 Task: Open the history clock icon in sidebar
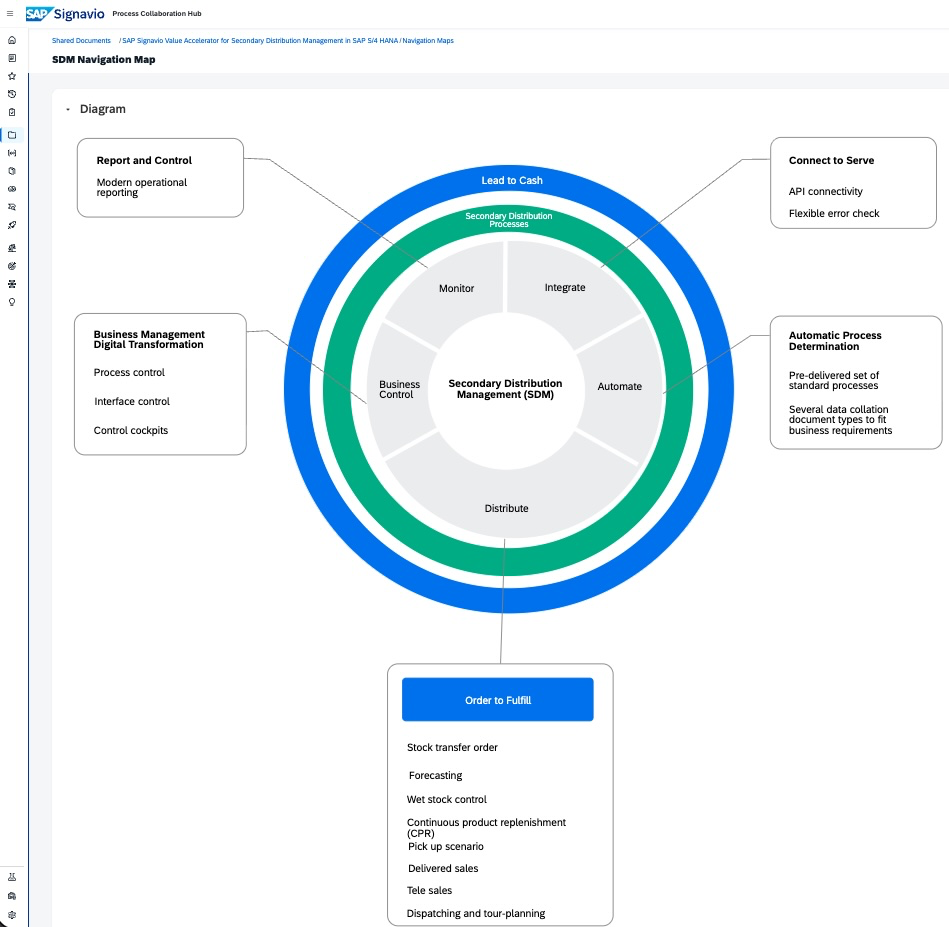[12, 94]
